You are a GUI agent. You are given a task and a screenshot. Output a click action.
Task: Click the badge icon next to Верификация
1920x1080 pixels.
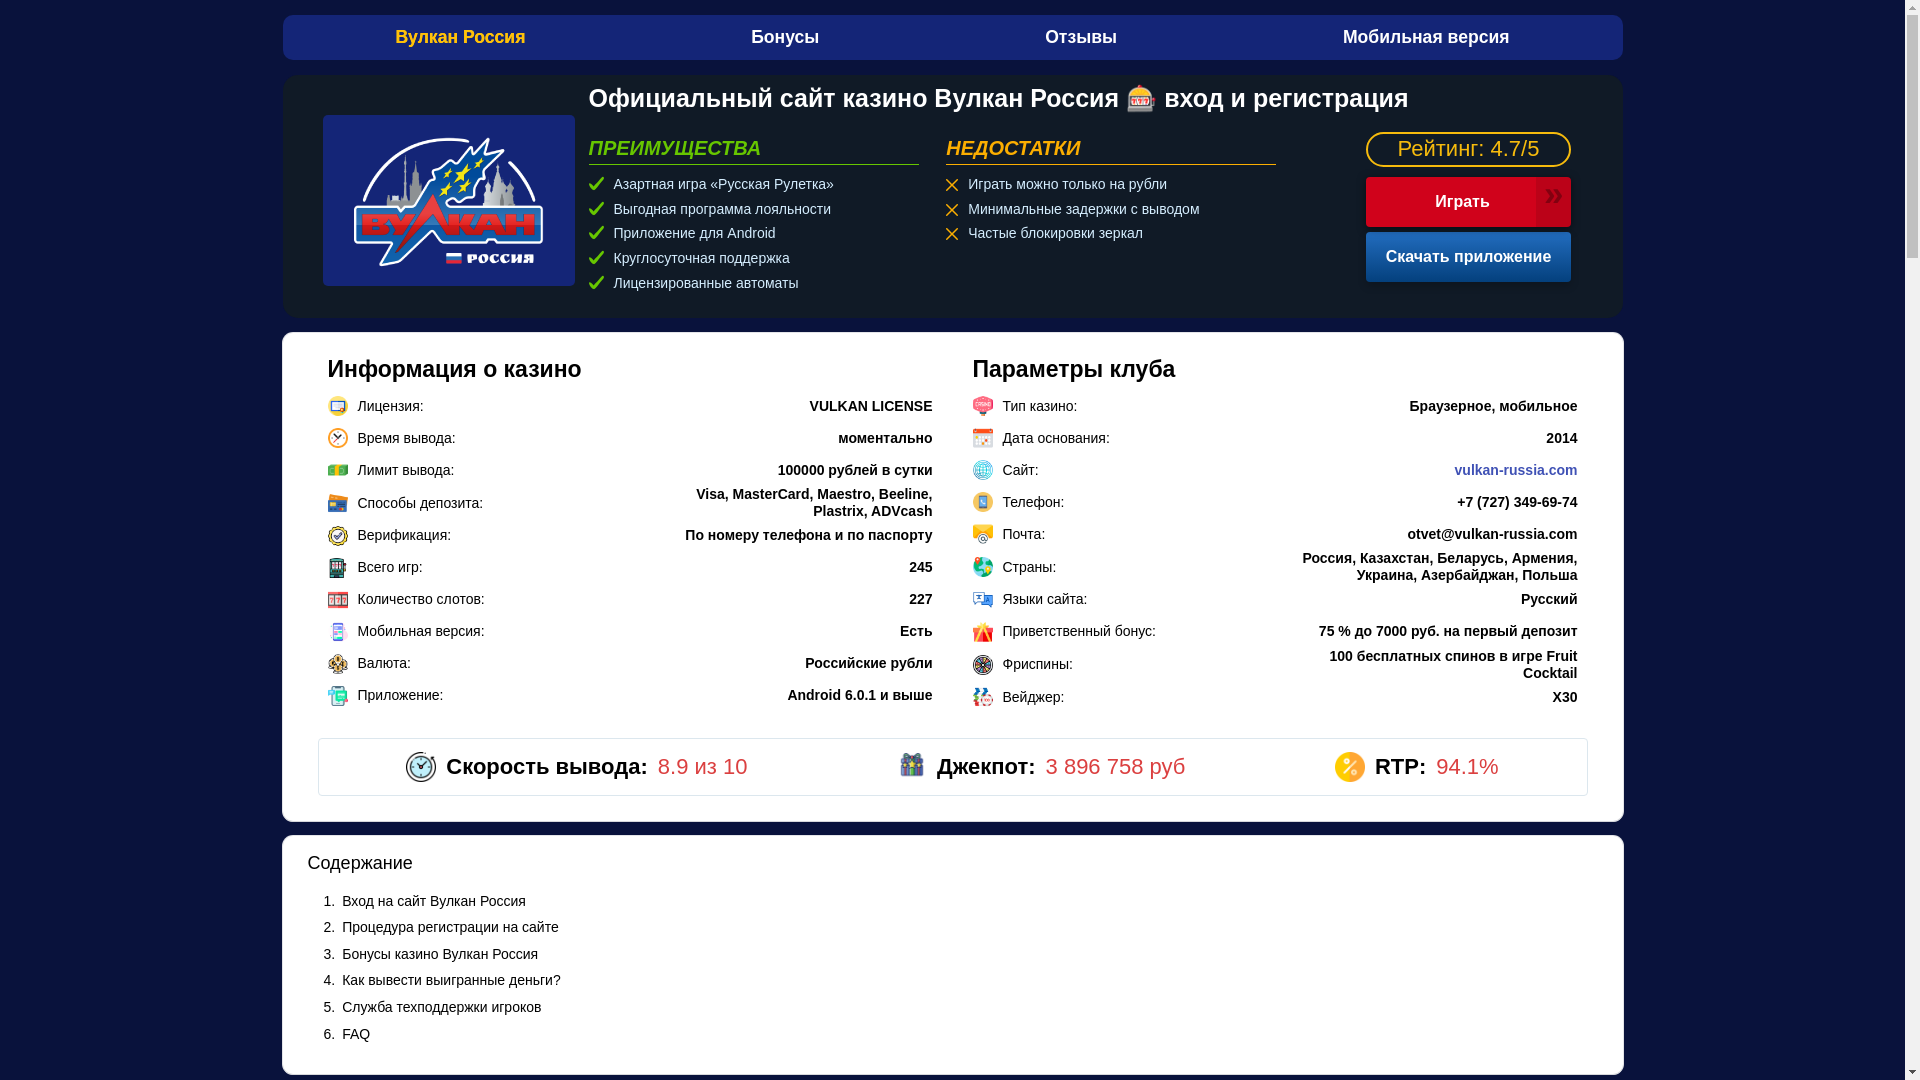click(338, 535)
